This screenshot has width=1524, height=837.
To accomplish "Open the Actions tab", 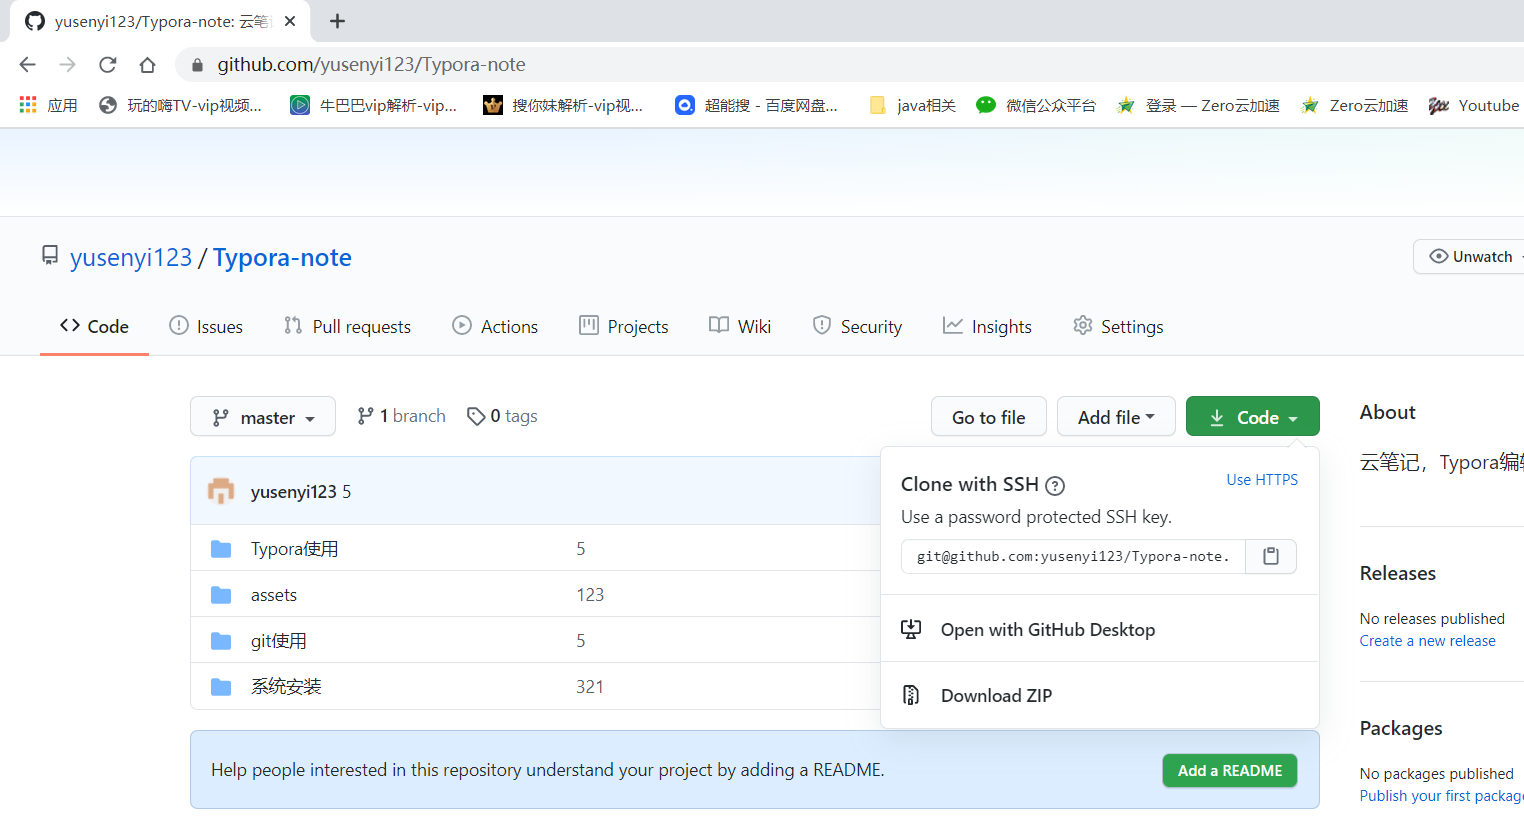I will coord(495,327).
